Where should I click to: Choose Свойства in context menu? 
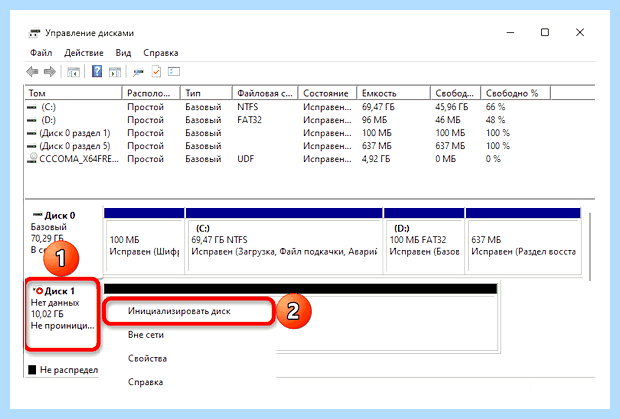pyautogui.click(x=147, y=359)
